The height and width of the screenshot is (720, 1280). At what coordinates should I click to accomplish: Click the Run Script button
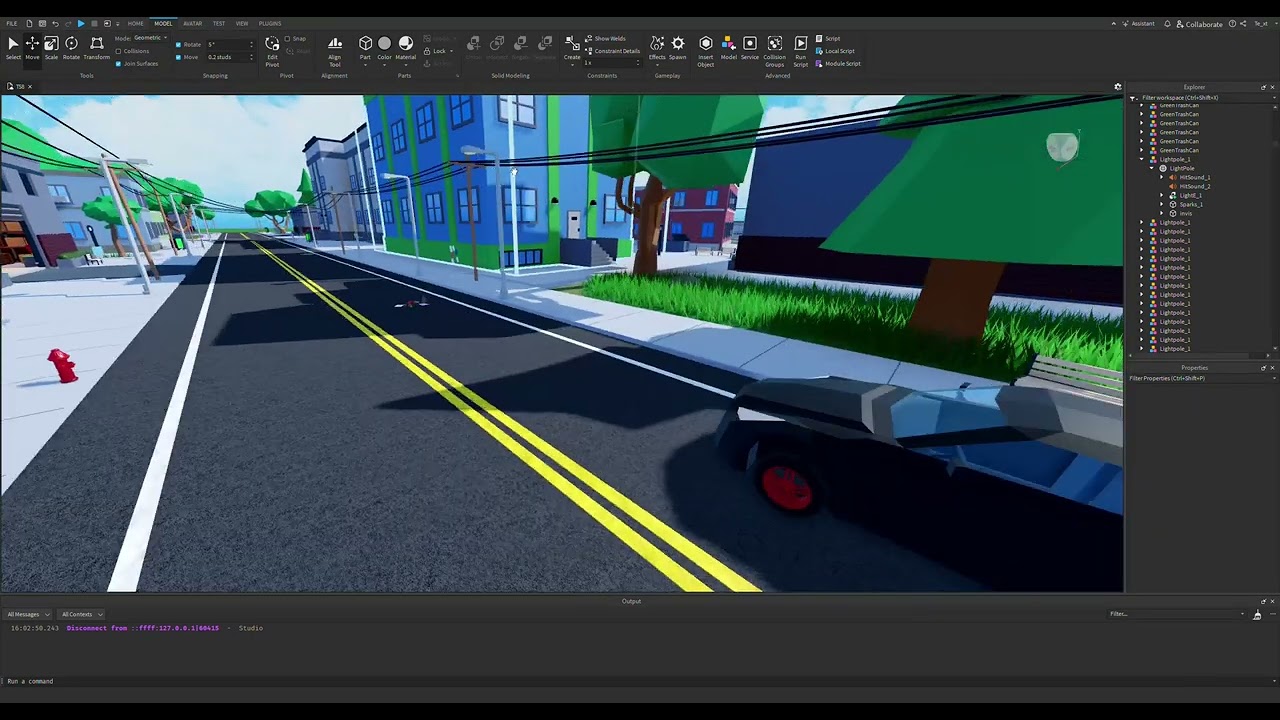801,50
